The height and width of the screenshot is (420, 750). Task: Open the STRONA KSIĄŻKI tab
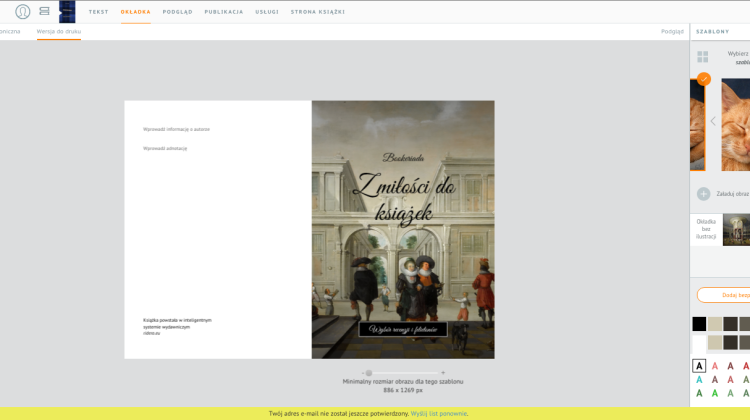pos(318,12)
